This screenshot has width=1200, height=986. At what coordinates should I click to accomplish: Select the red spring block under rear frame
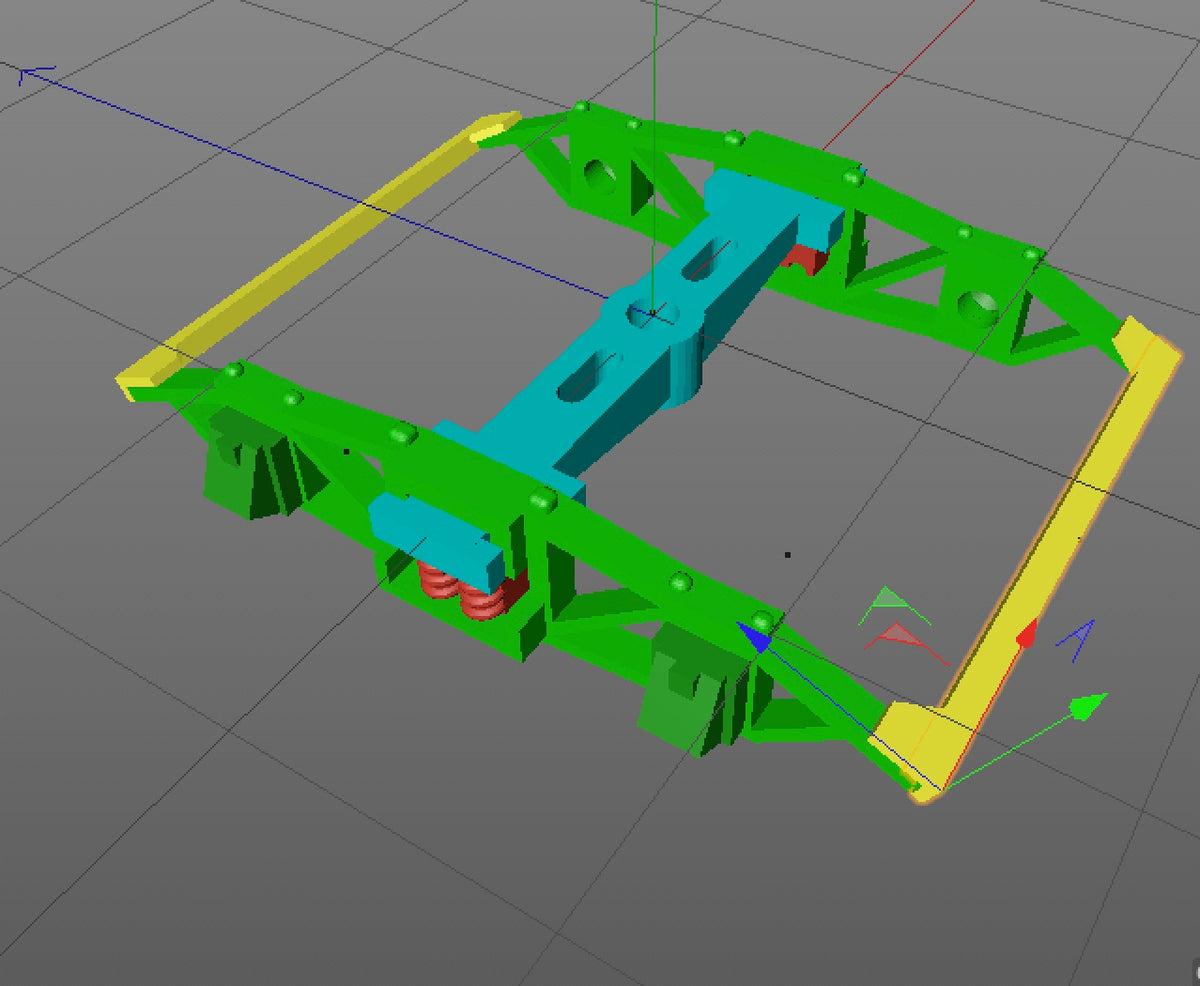coord(806,259)
